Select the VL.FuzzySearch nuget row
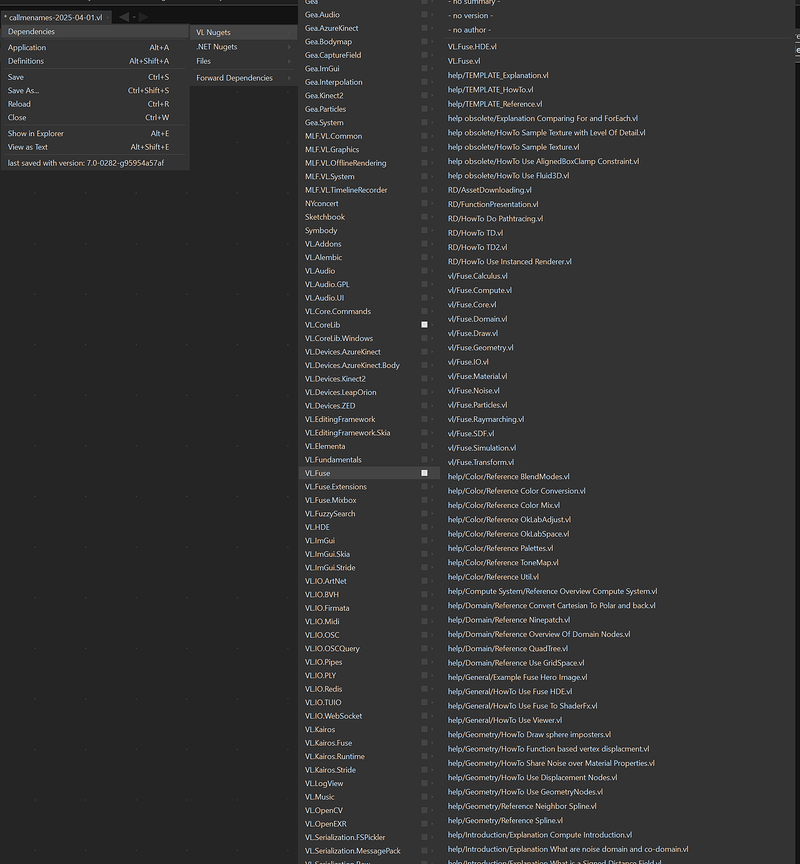 click(369, 514)
